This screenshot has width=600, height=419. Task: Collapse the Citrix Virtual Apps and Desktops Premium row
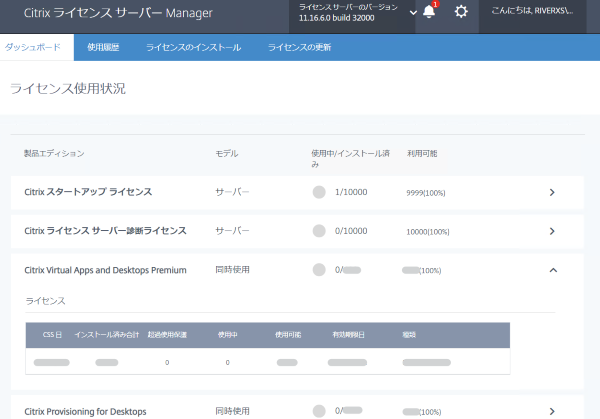[x=553, y=270]
